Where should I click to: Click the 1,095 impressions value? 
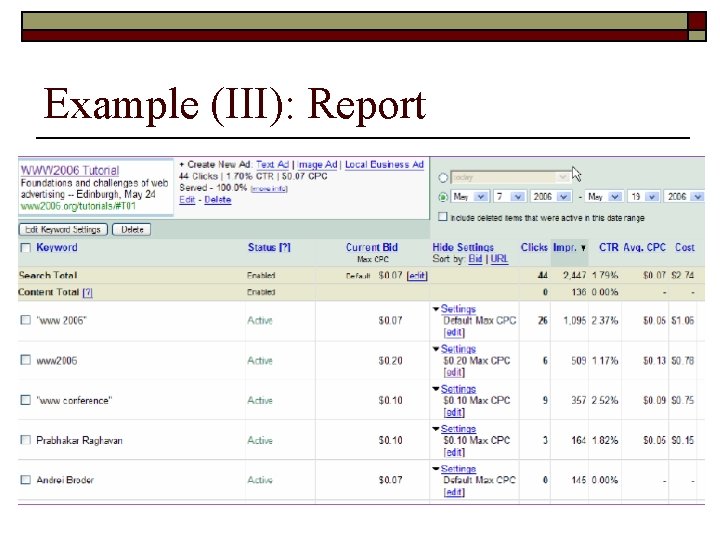pos(574,321)
